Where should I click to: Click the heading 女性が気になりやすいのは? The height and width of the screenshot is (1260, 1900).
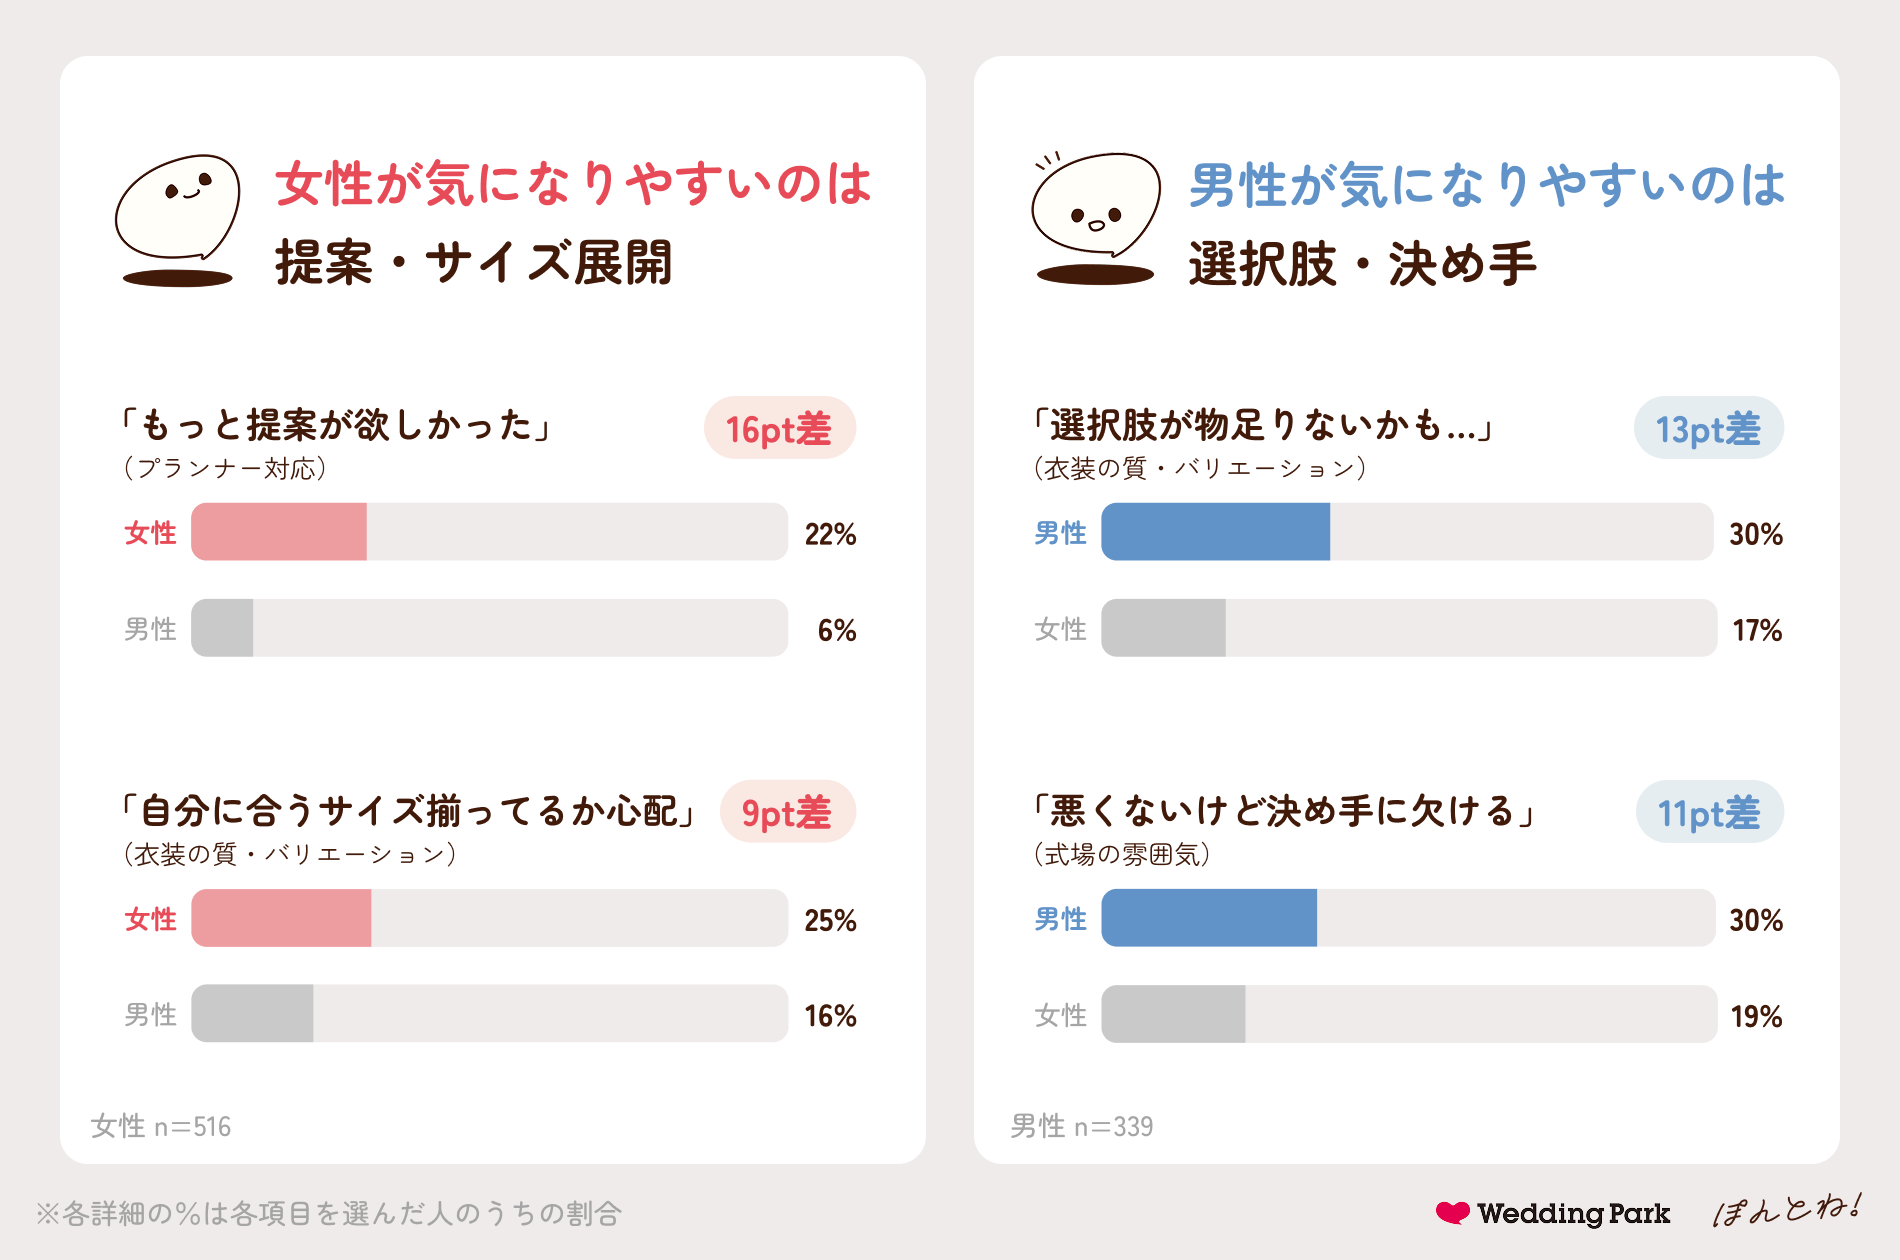pyautogui.click(x=574, y=184)
